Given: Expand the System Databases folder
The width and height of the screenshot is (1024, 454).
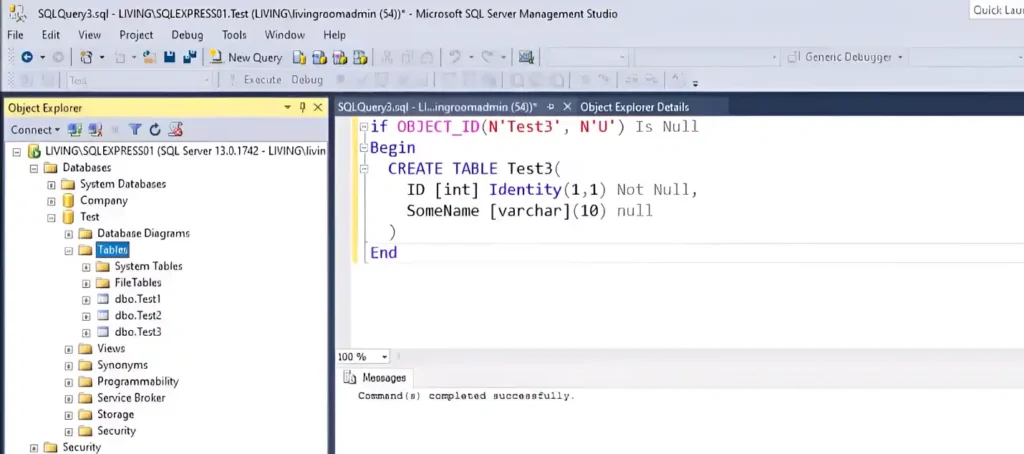Looking at the screenshot, I should [51, 184].
